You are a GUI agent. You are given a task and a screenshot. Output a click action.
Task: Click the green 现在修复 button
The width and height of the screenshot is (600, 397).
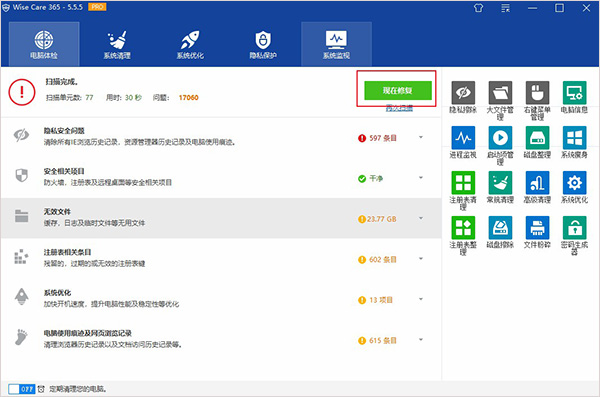pos(398,90)
